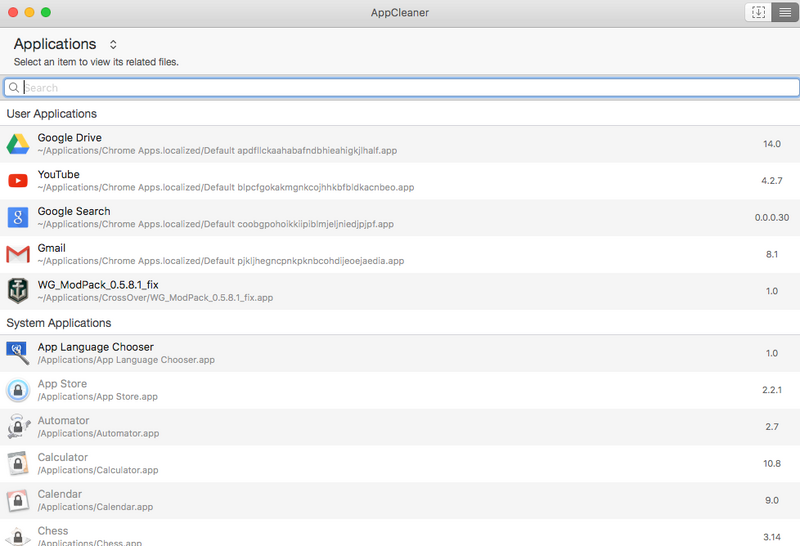Viewport: 800px width, 546px height.
Task: Click the Google Search app file path
Action: click(215, 224)
